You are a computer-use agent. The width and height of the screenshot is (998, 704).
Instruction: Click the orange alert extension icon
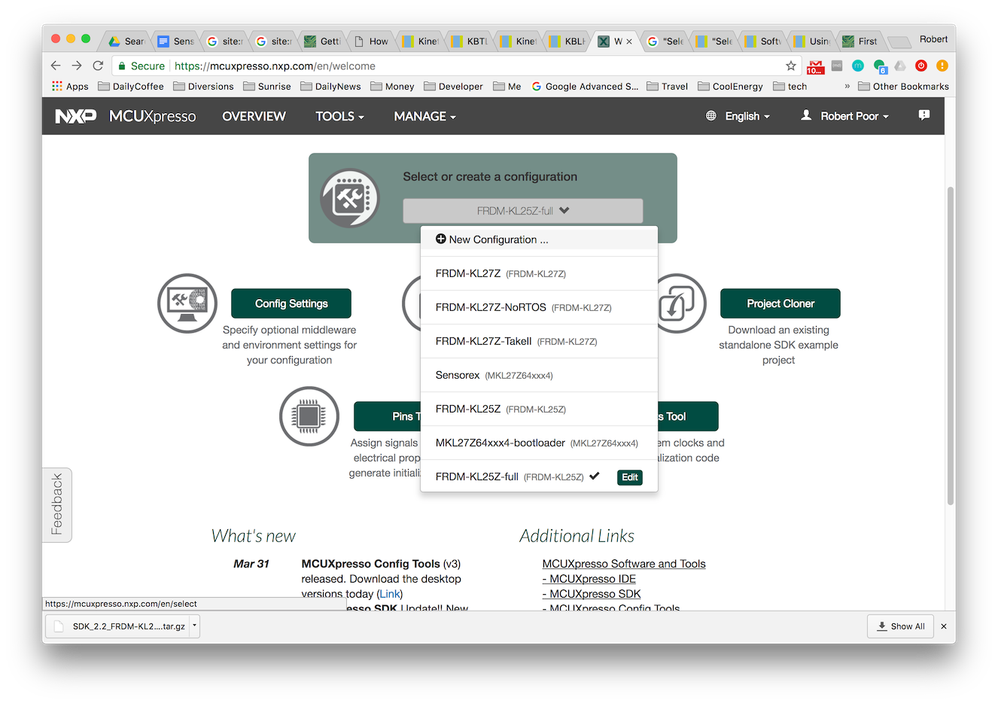click(x=942, y=66)
